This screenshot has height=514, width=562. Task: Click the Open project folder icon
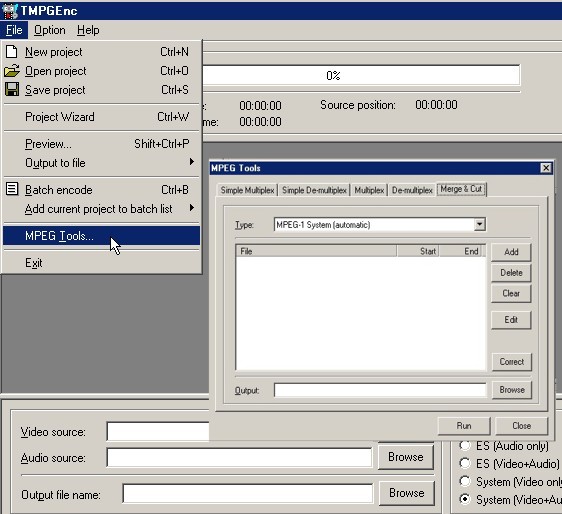(x=11, y=71)
